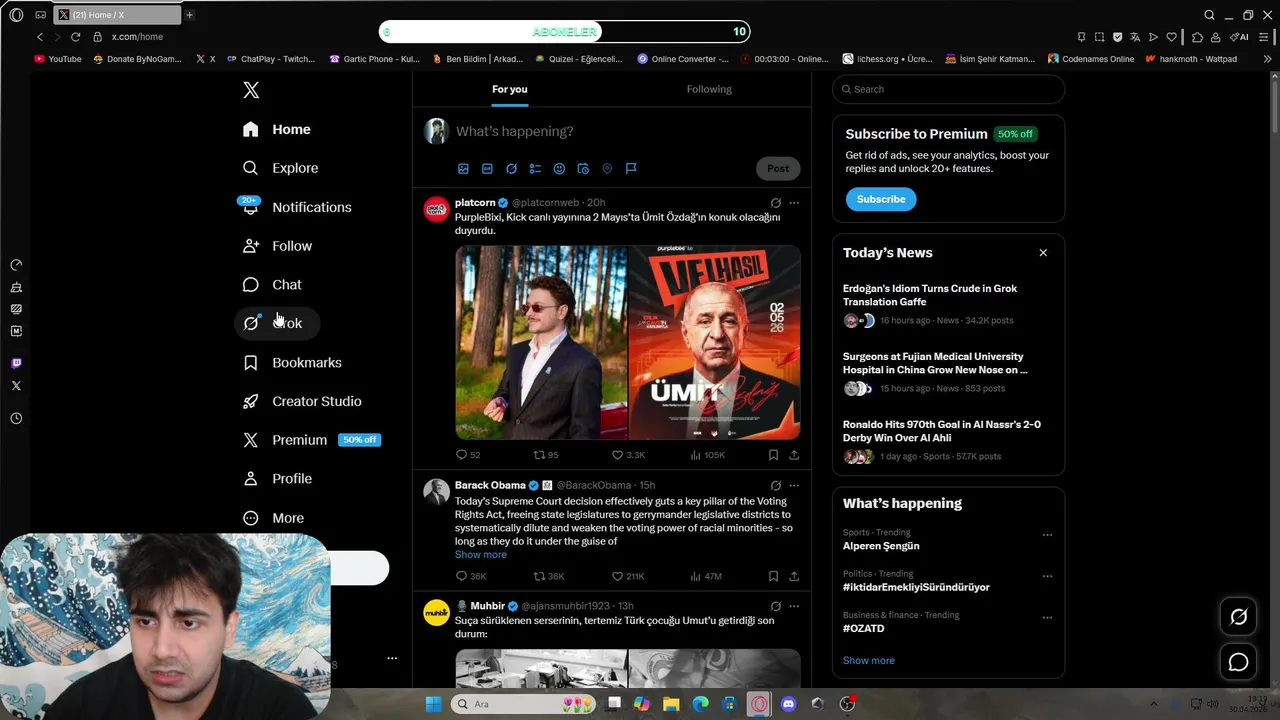Open Discord from the taskbar
The image size is (1280, 720).
pyautogui.click(x=788, y=704)
